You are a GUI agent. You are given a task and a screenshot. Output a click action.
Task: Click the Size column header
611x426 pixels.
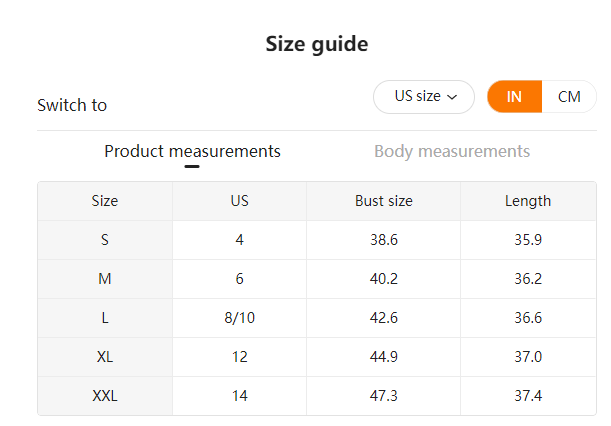point(105,201)
